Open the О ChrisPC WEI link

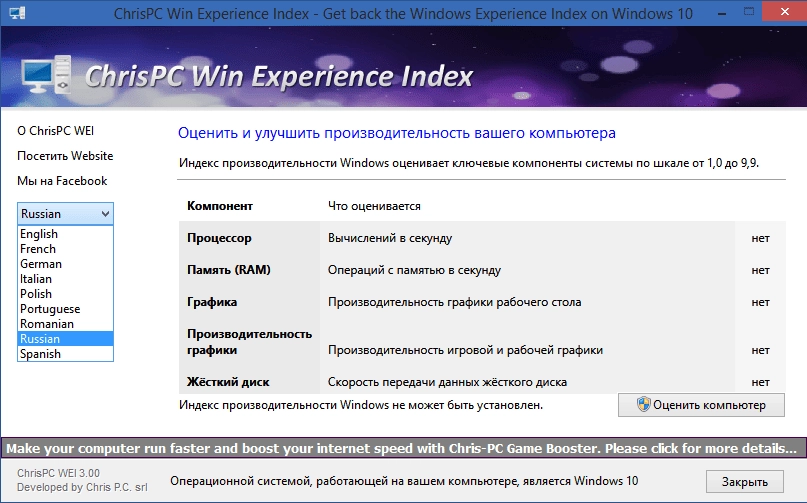click(56, 131)
